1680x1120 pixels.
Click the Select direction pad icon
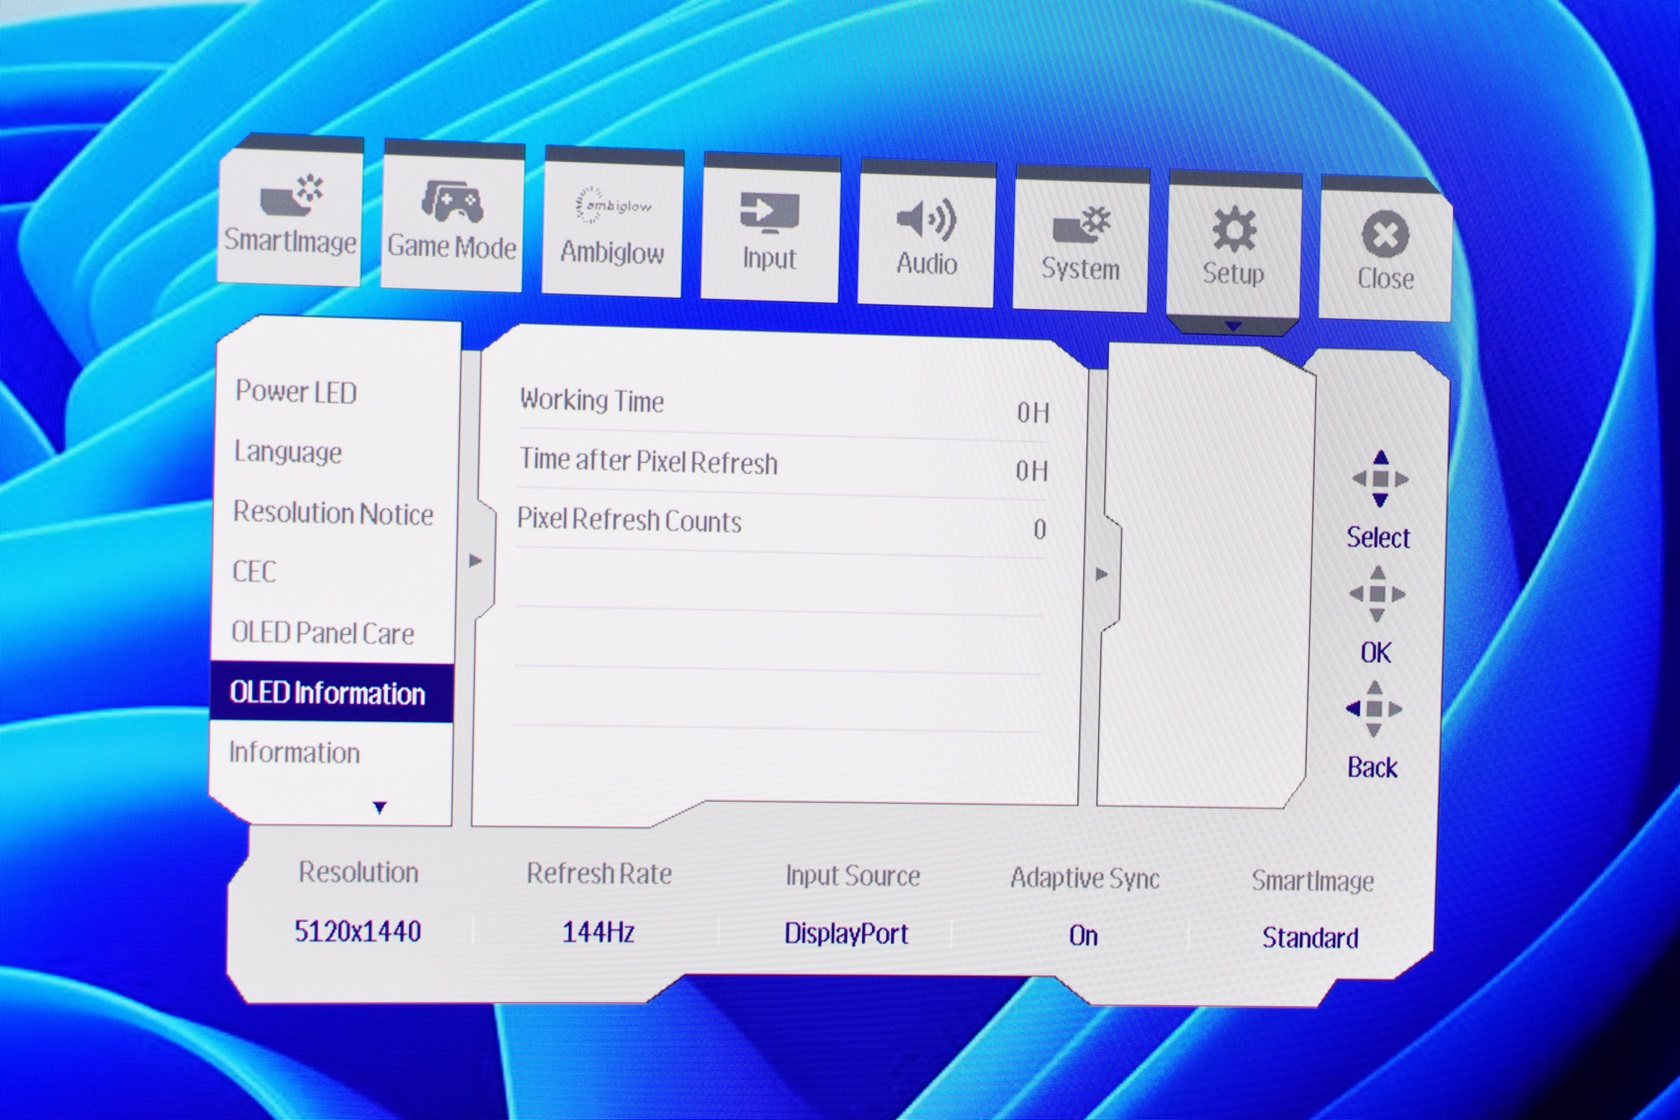coord(1380,479)
